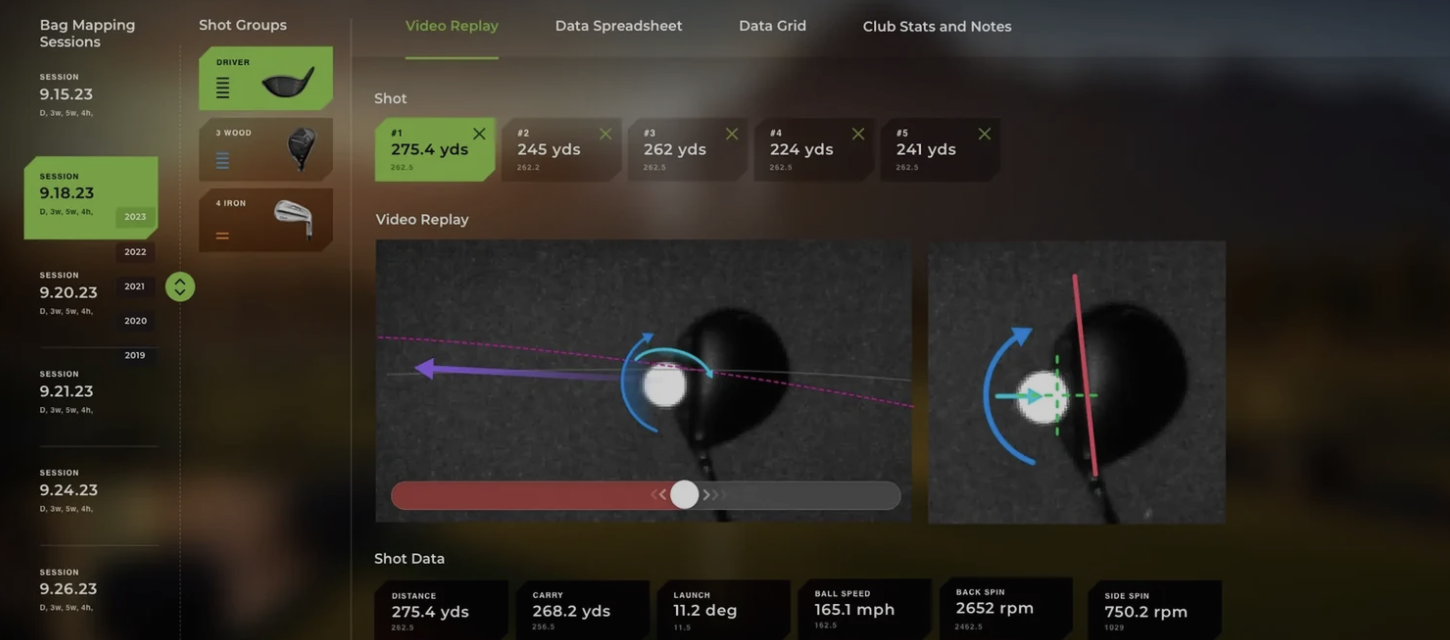Click the Ball Speed 165.1 mph tile
This screenshot has width=1450, height=640.
(x=865, y=609)
